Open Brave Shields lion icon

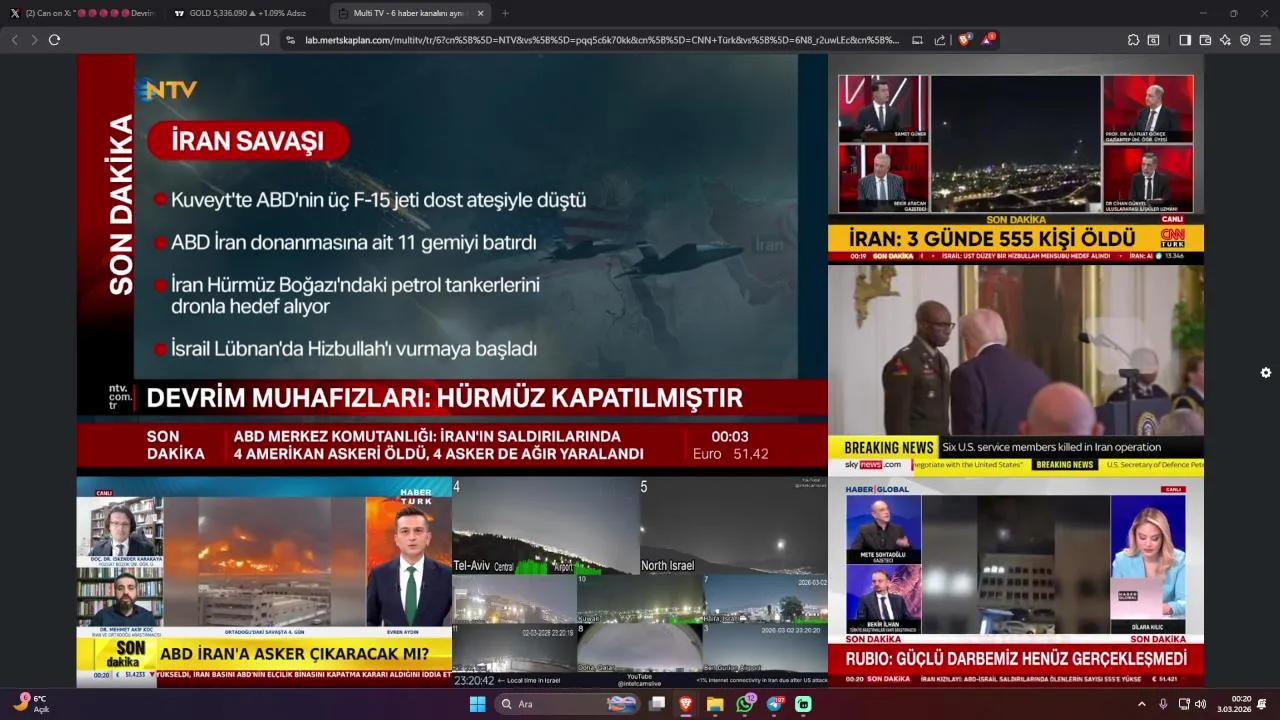964,40
